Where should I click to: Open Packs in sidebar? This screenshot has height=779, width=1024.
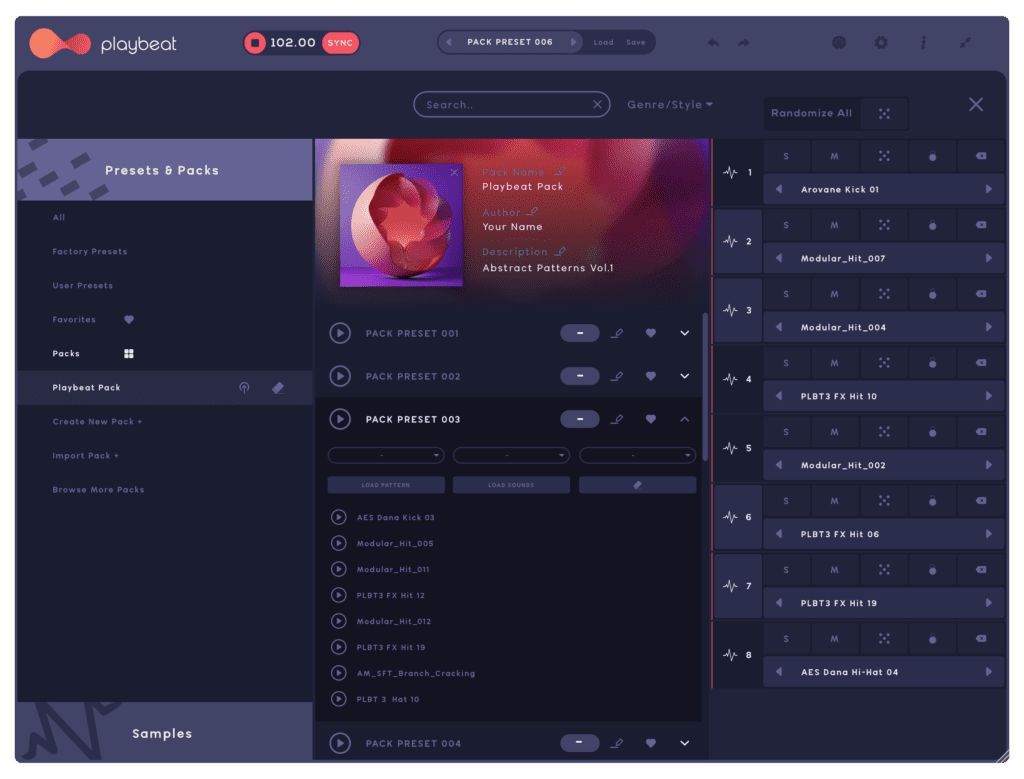coord(66,353)
